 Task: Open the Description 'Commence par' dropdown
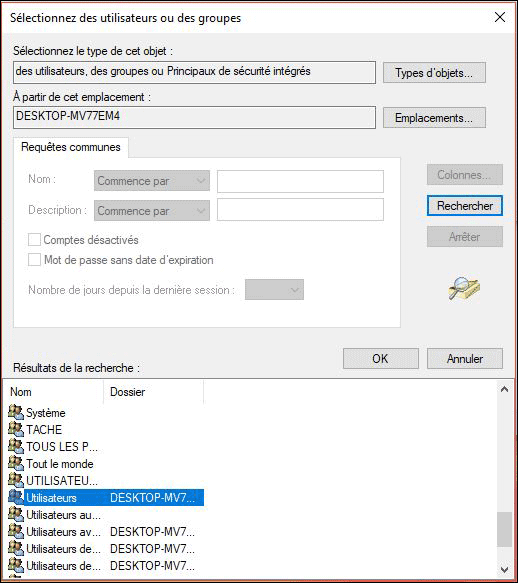[152, 211]
